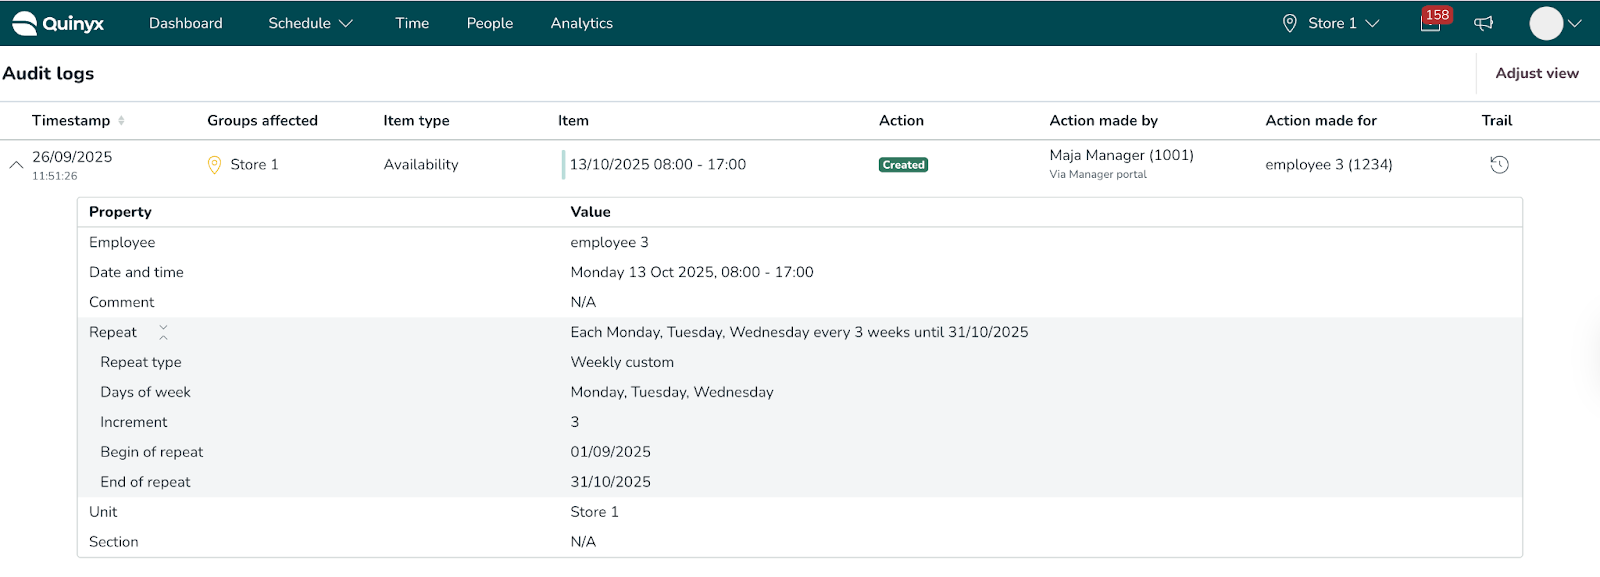Image resolution: width=1600 pixels, height=577 pixels.
Task: Open the Time menu item
Action: coord(412,23)
